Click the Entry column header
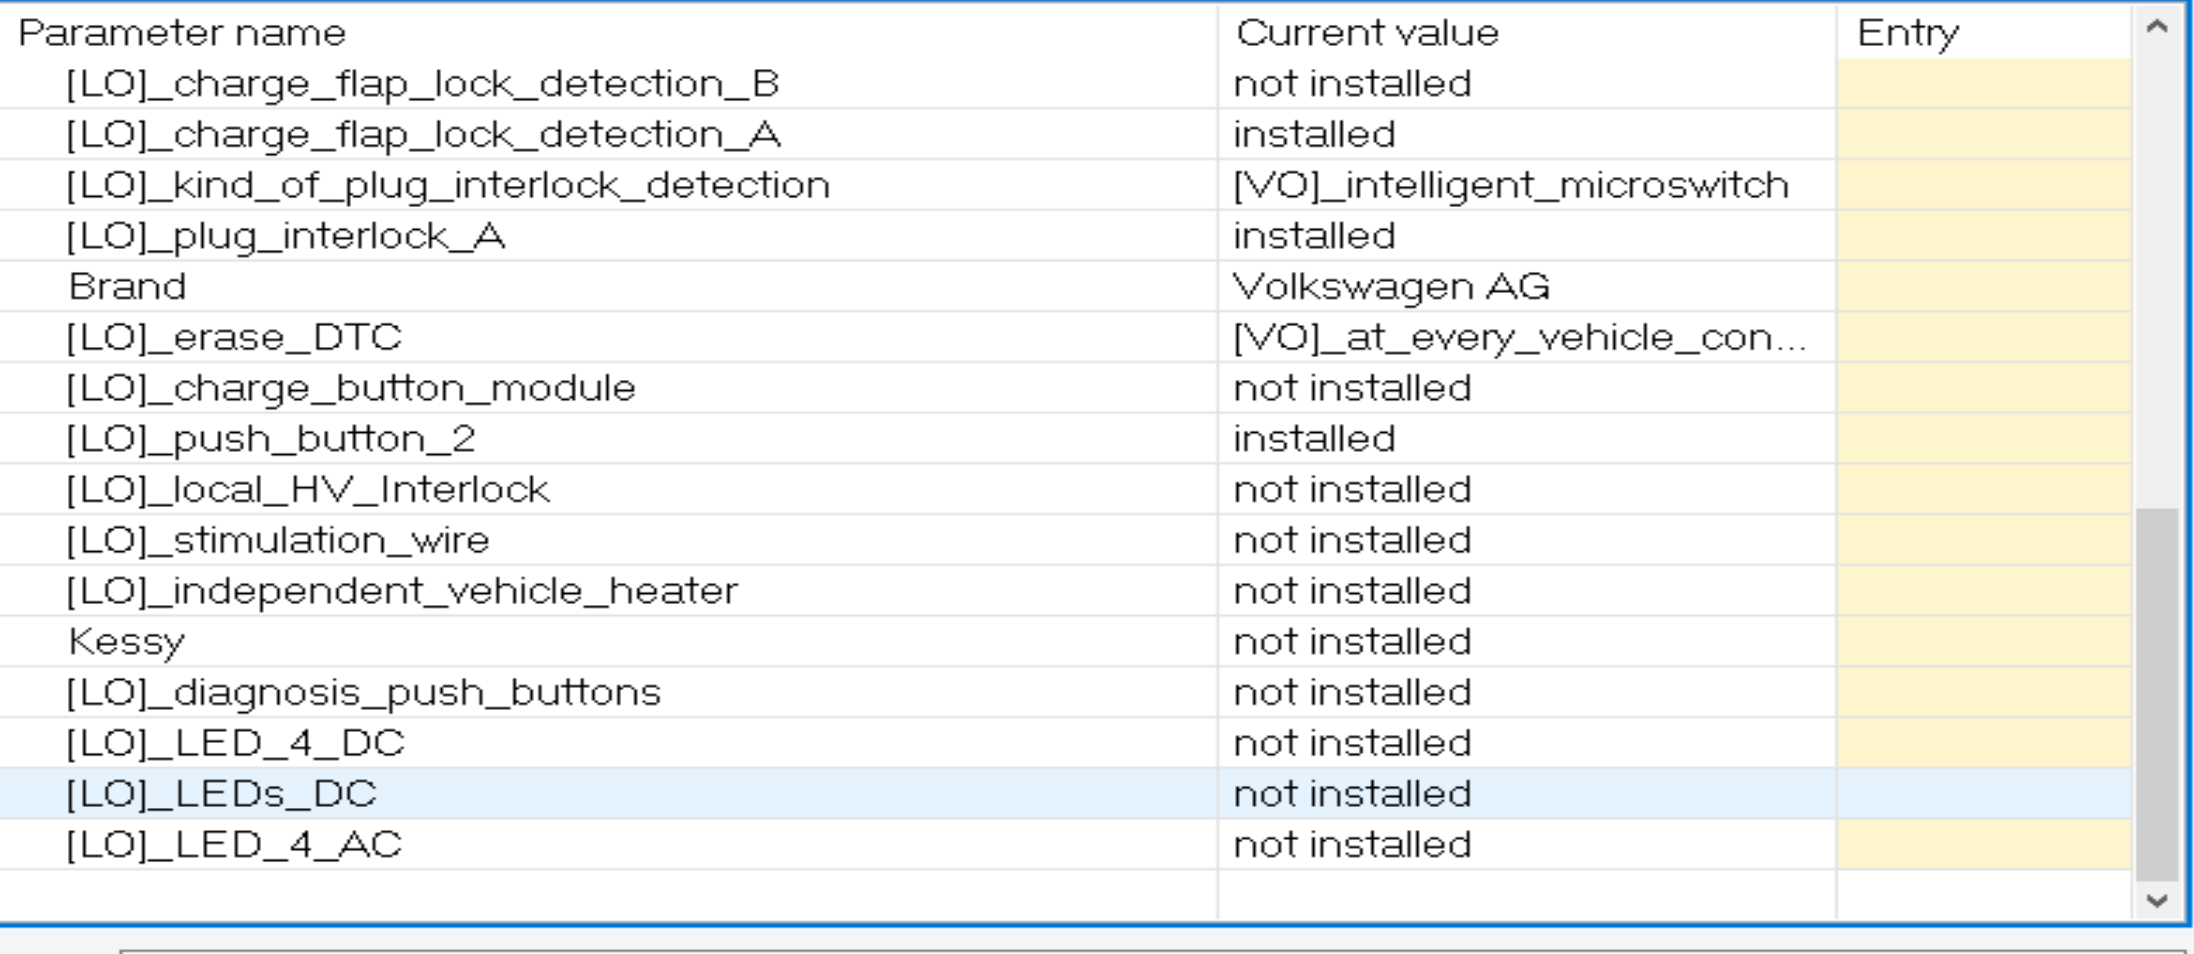This screenshot has width=2194, height=954. click(x=1907, y=33)
